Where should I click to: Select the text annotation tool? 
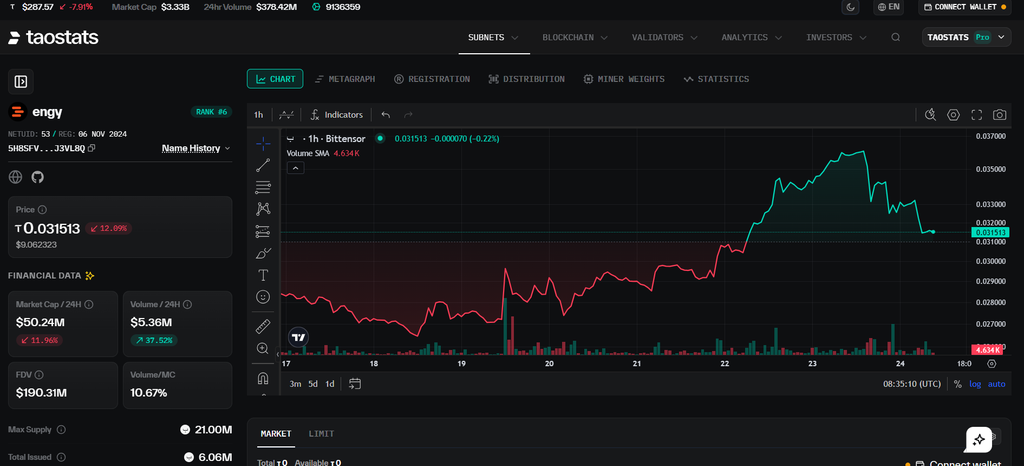click(x=263, y=275)
